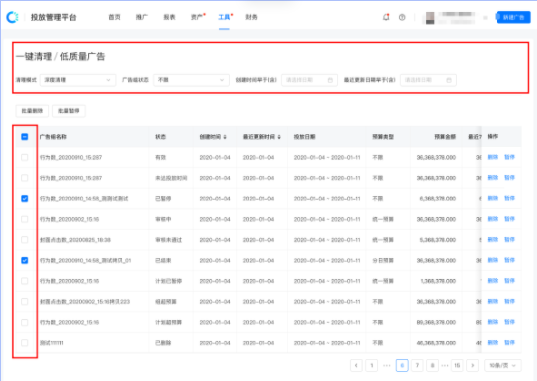Go to next page arrow
Viewport: 537px width, 381px height.
473,366
